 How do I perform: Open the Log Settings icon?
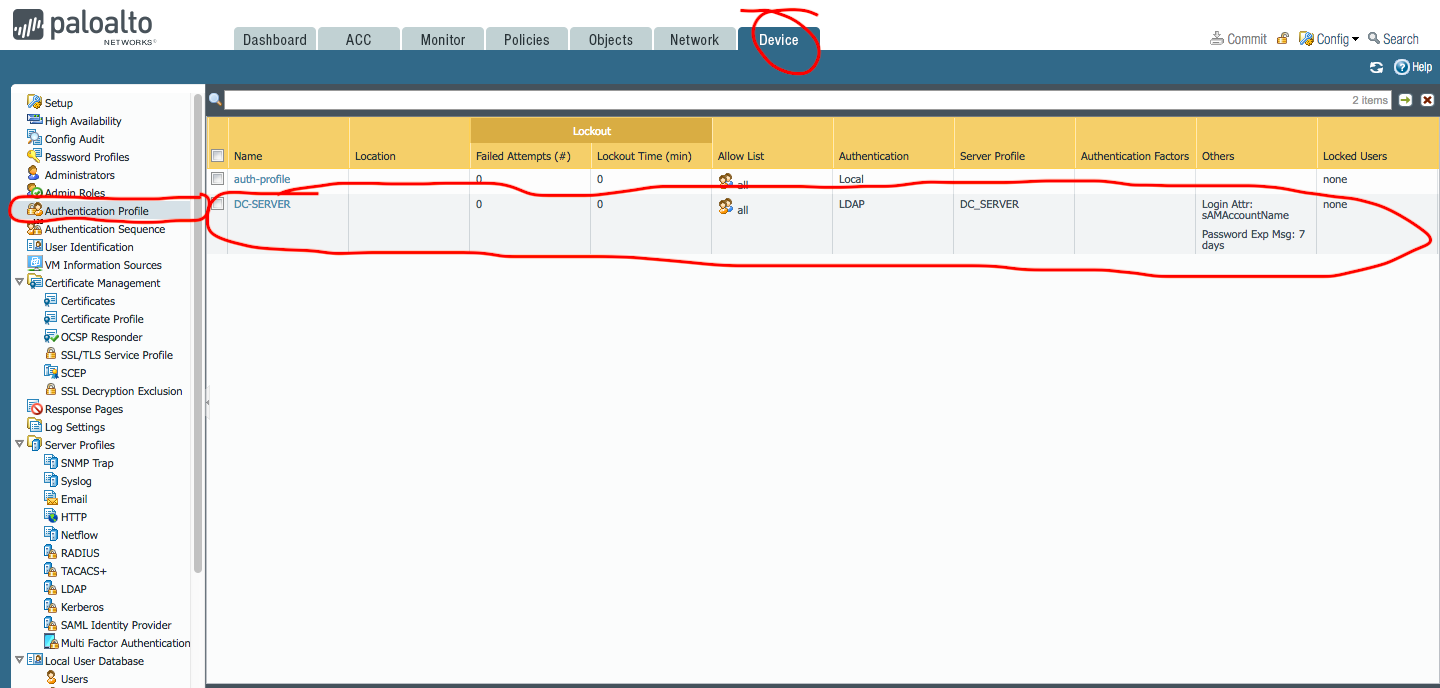click(35, 426)
